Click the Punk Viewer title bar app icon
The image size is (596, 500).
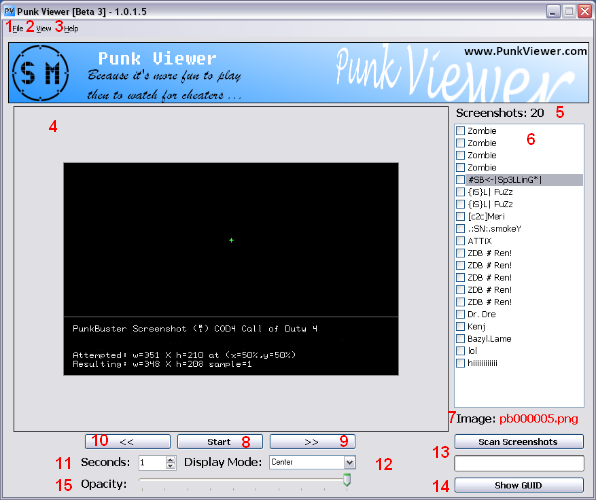point(9,11)
